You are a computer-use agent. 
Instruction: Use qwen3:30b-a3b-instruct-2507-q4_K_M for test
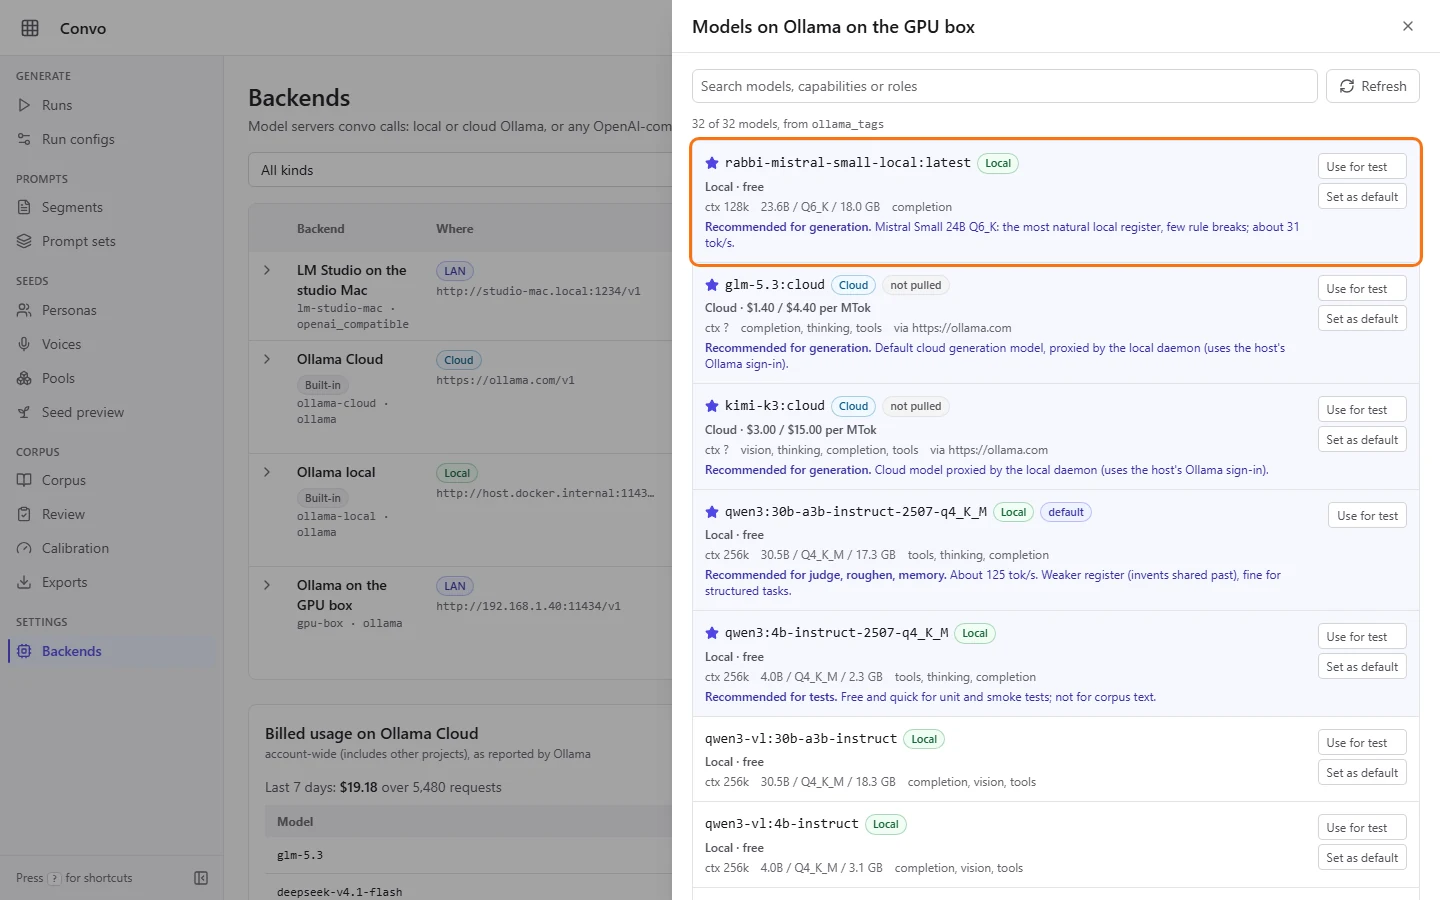click(x=1367, y=516)
